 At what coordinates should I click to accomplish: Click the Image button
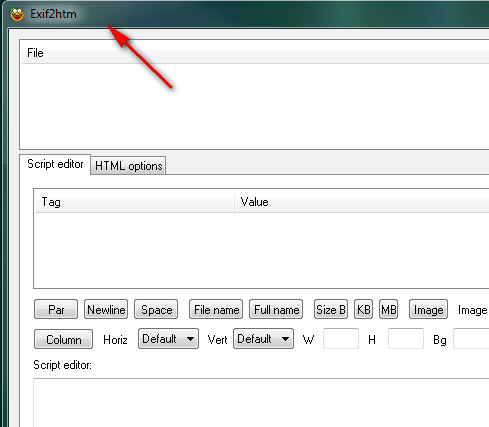click(428, 309)
